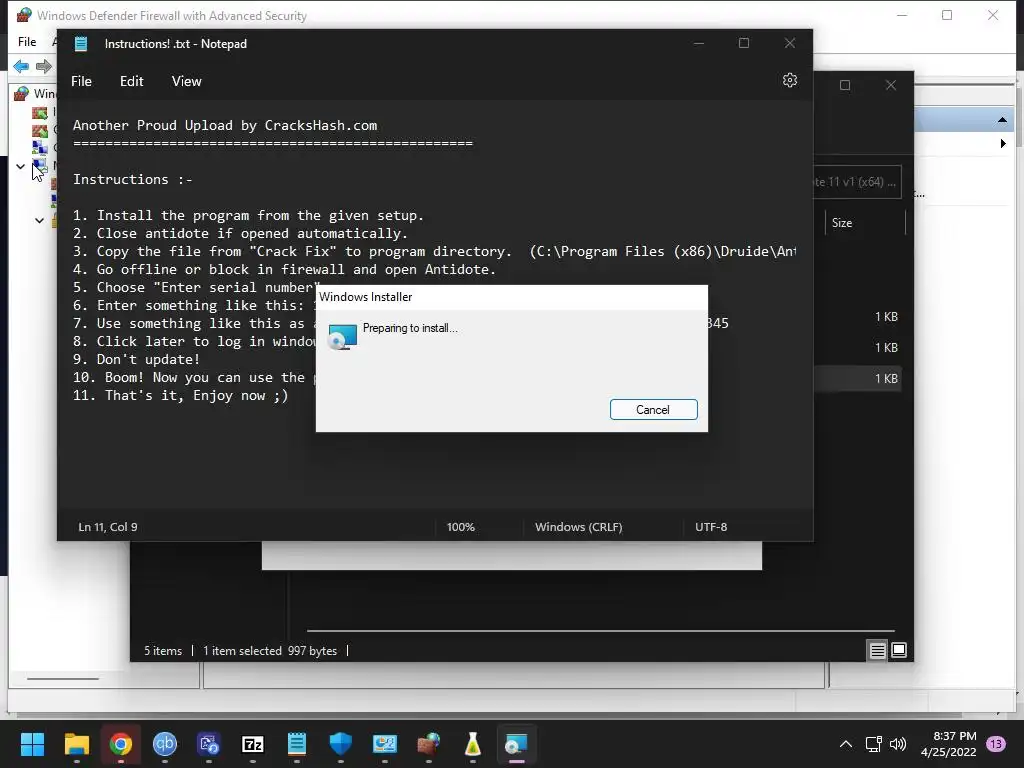The image size is (1024, 768).
Task: Switch to Notepad via taskbar icon
Action: click(x=296, y=744)
